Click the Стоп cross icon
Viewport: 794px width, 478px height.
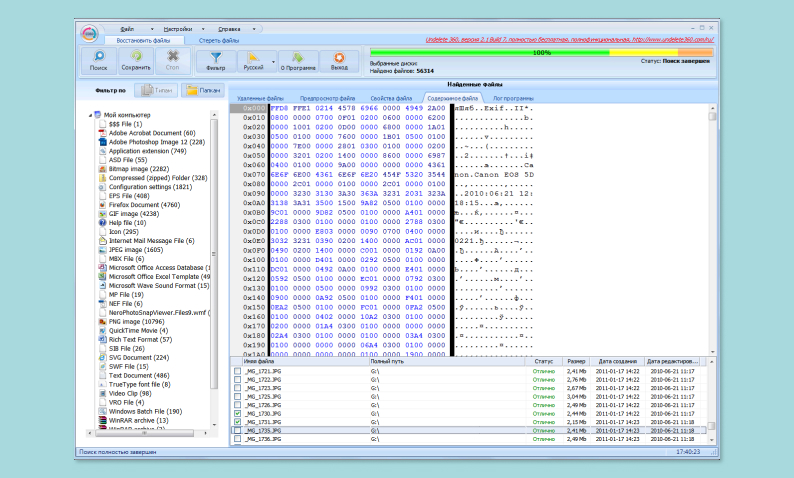pyautogui.click(x=173, y=56)
